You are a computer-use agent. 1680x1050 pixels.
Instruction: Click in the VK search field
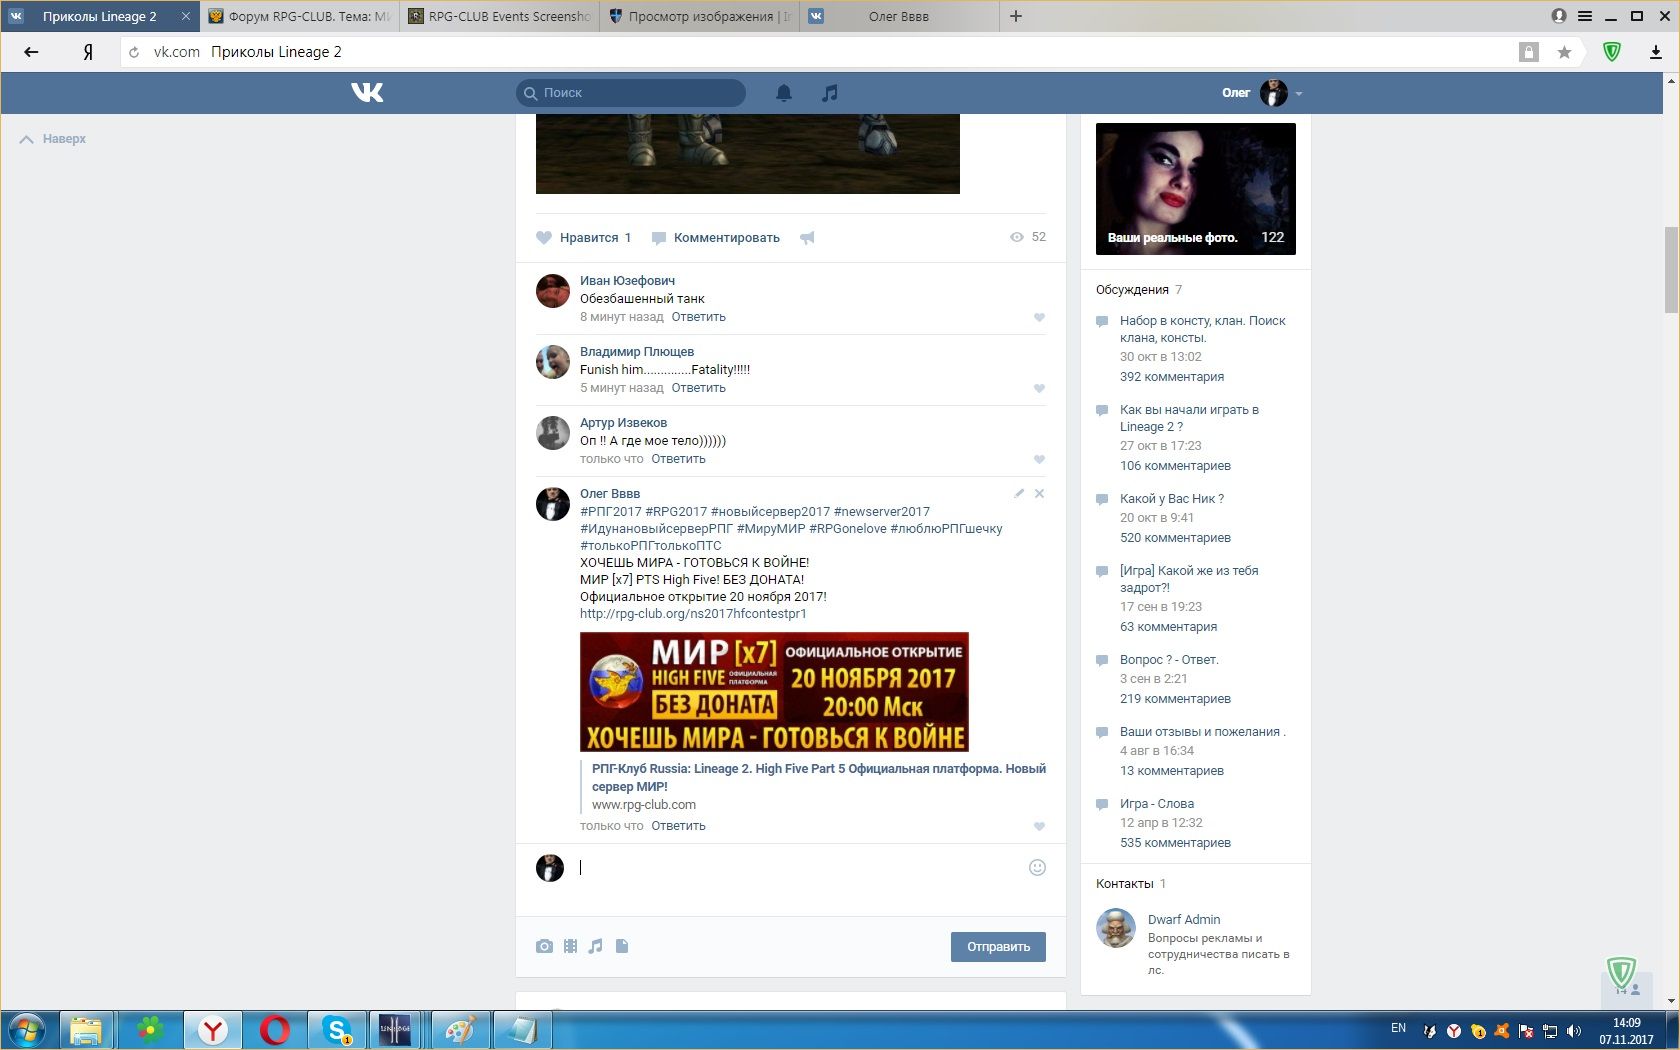click(631, 93)
